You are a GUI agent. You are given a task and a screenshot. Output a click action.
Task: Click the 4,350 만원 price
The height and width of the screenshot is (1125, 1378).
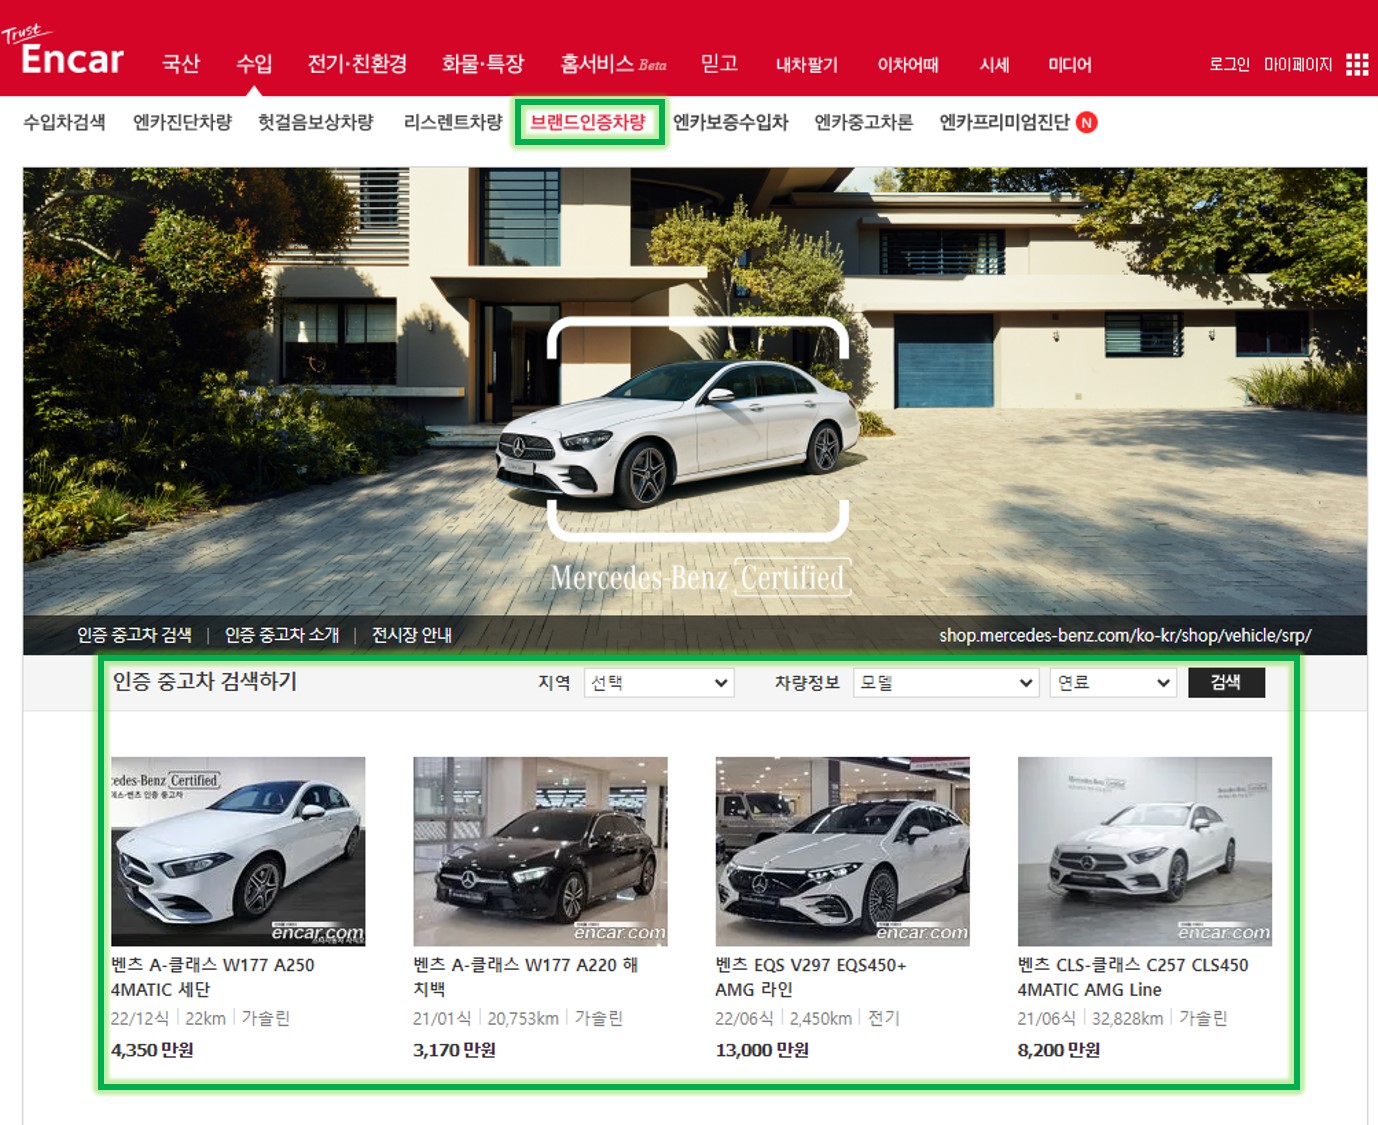[x=152, y=1050]
